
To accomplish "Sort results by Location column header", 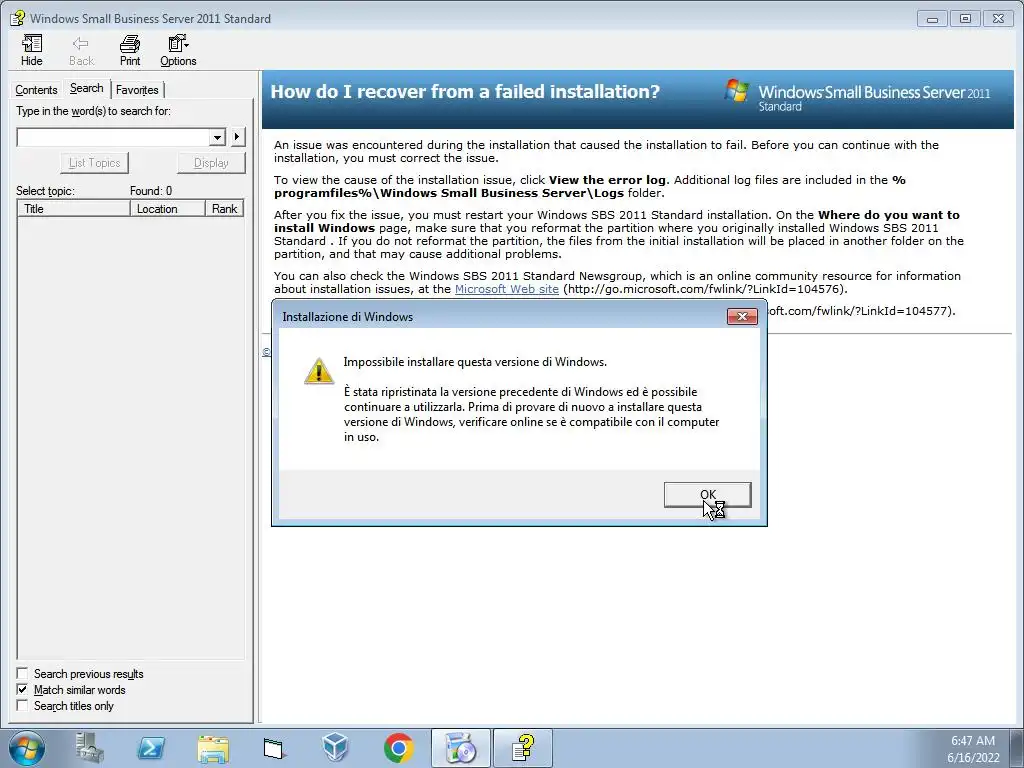I will click(x=168, y=209).
